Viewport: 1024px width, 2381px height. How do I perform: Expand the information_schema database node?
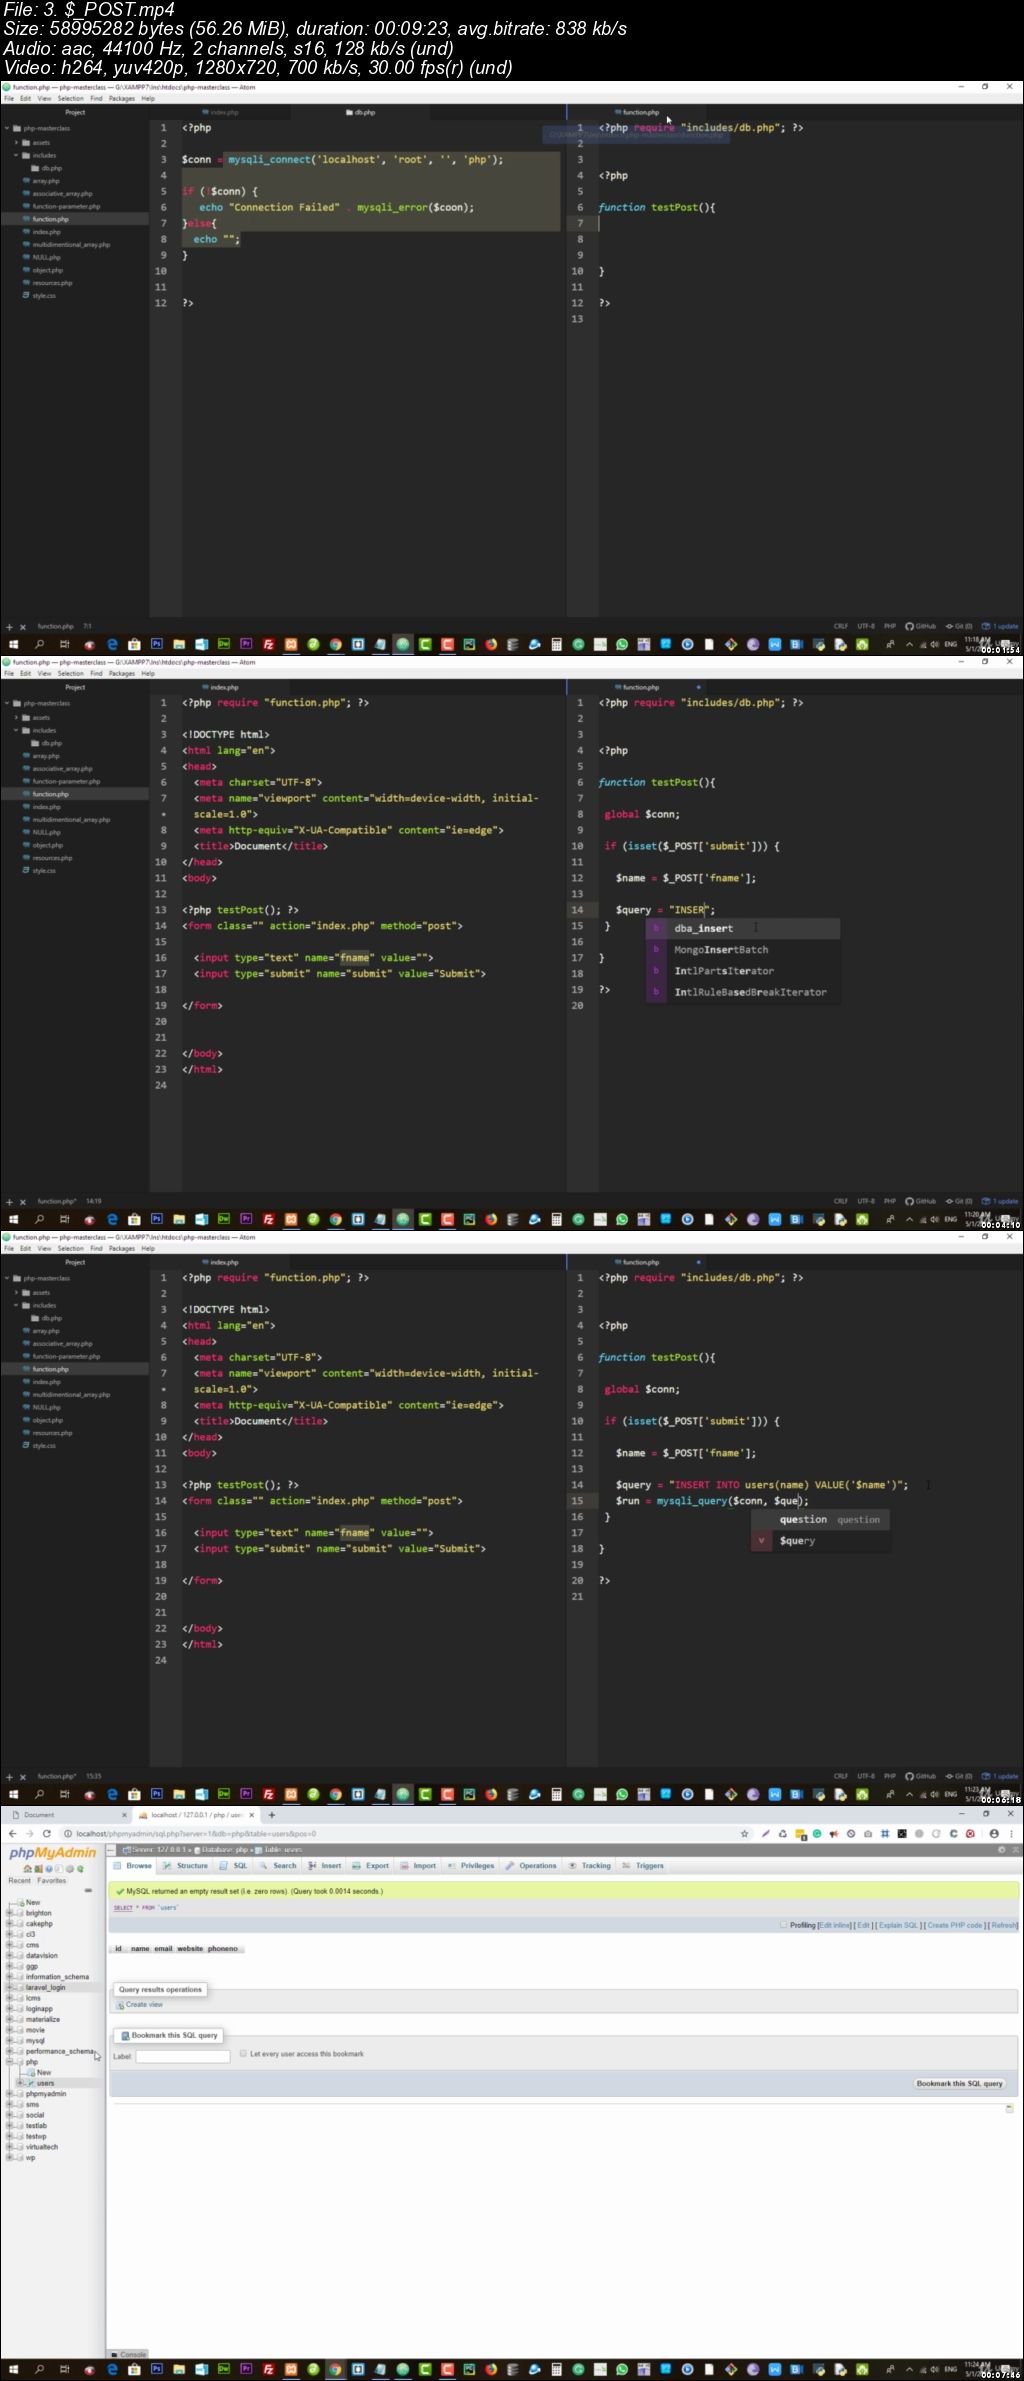tap(9, 1977)
